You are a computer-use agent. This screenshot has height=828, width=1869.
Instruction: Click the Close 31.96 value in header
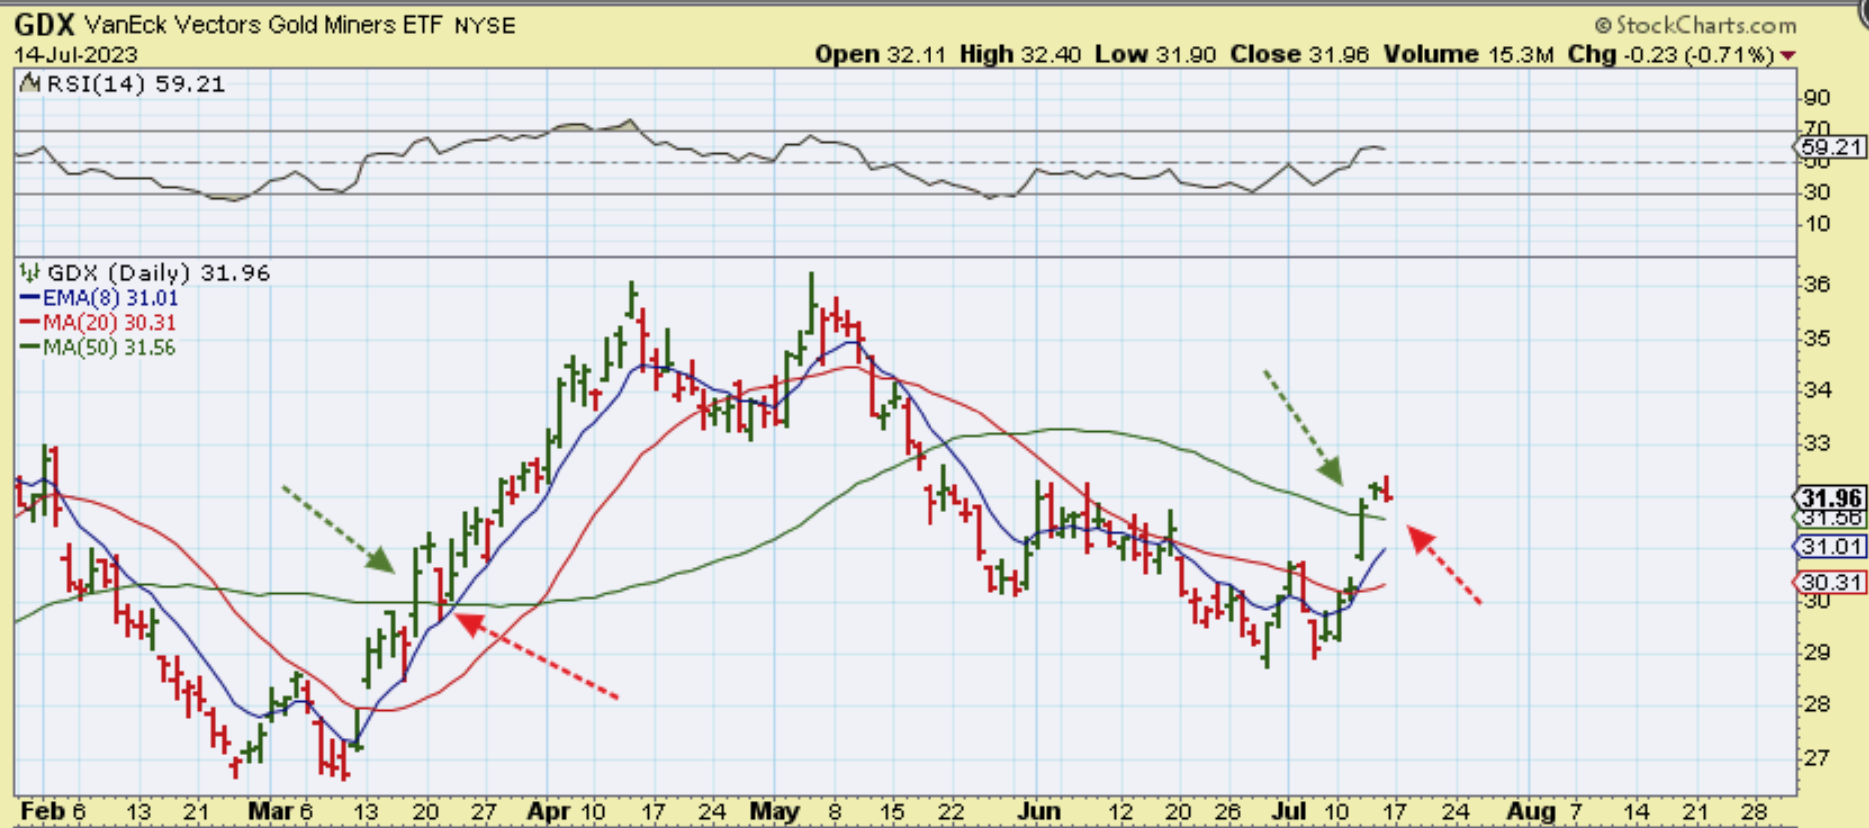(x=1299, y=55)
